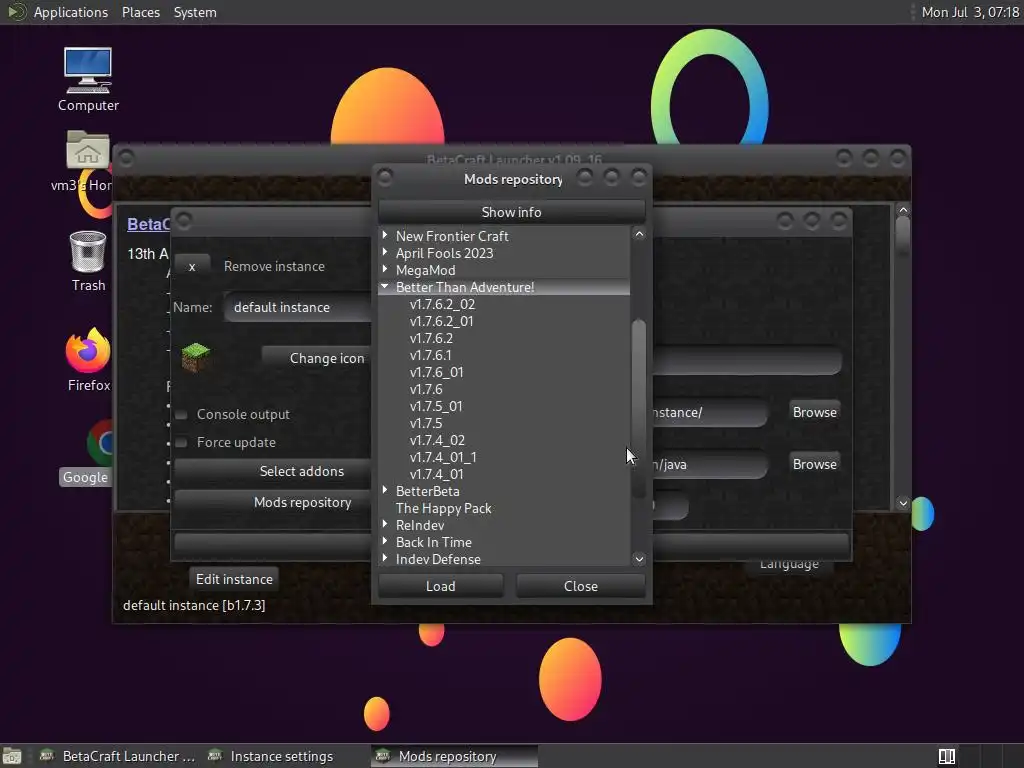
Task: Select version v1.7.4_02
Action: pyautogui.click(x=437, y=440)
